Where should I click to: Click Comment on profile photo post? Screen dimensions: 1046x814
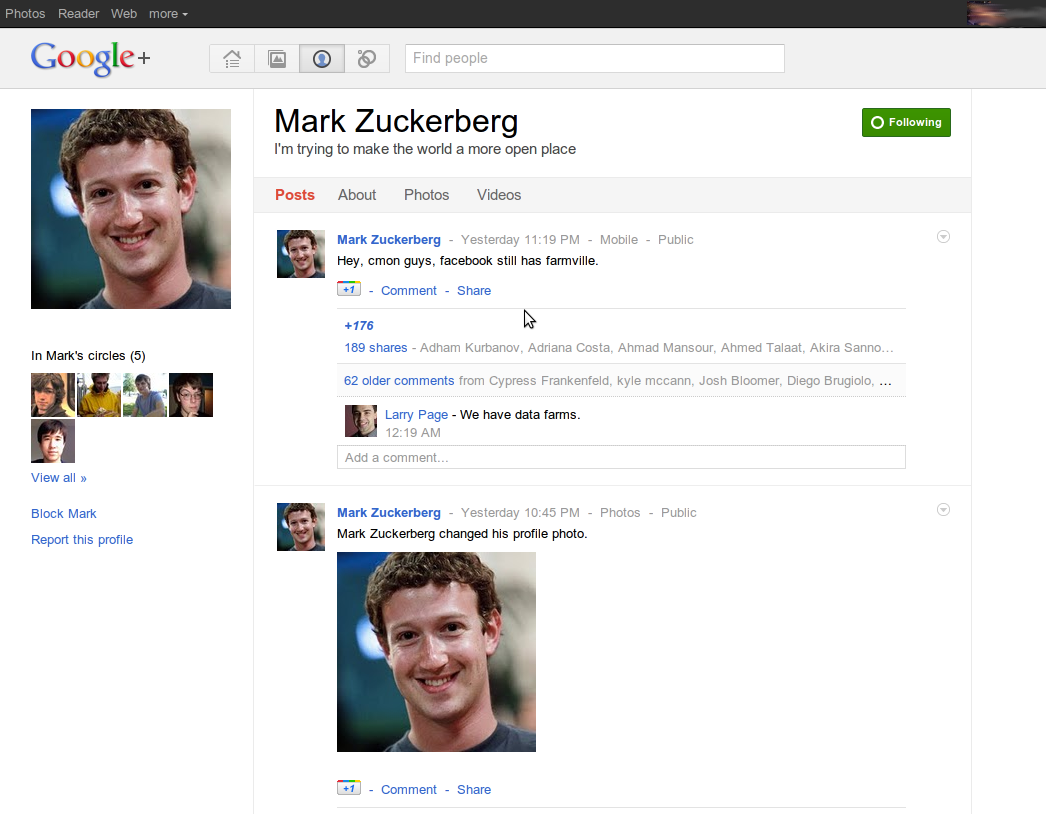(409, 789)
